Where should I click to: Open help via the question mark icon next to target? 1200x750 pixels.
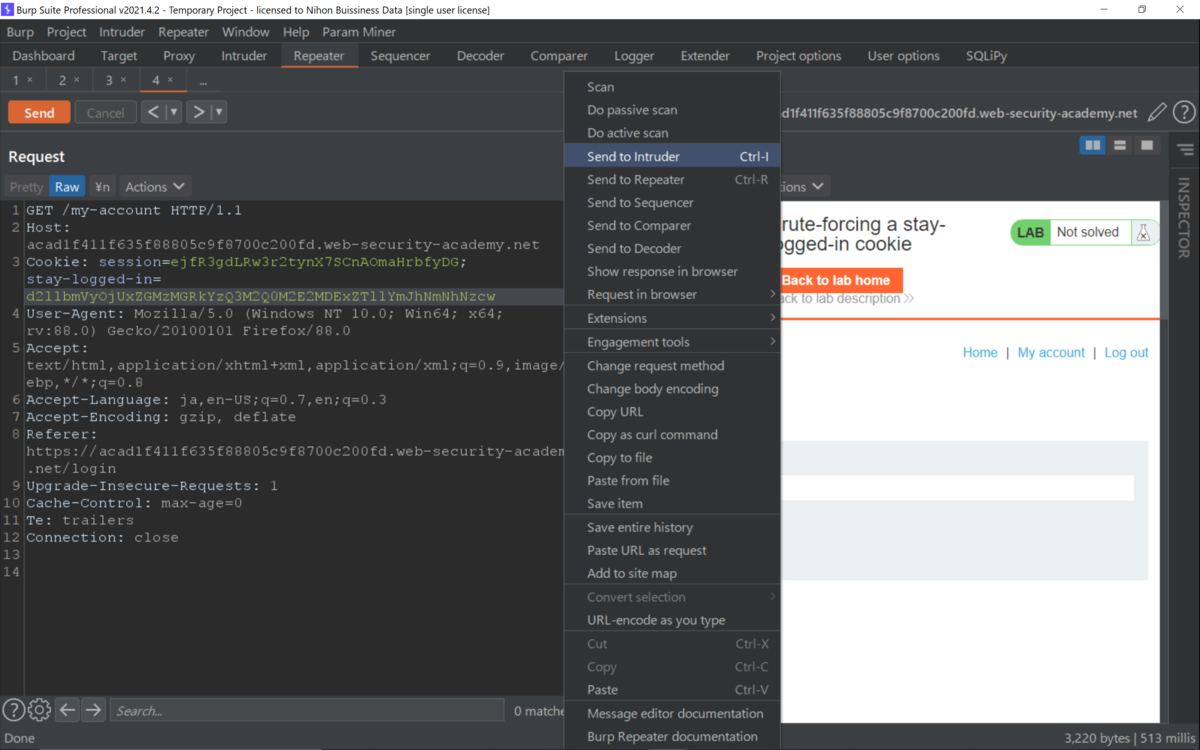pos(1184,113)
